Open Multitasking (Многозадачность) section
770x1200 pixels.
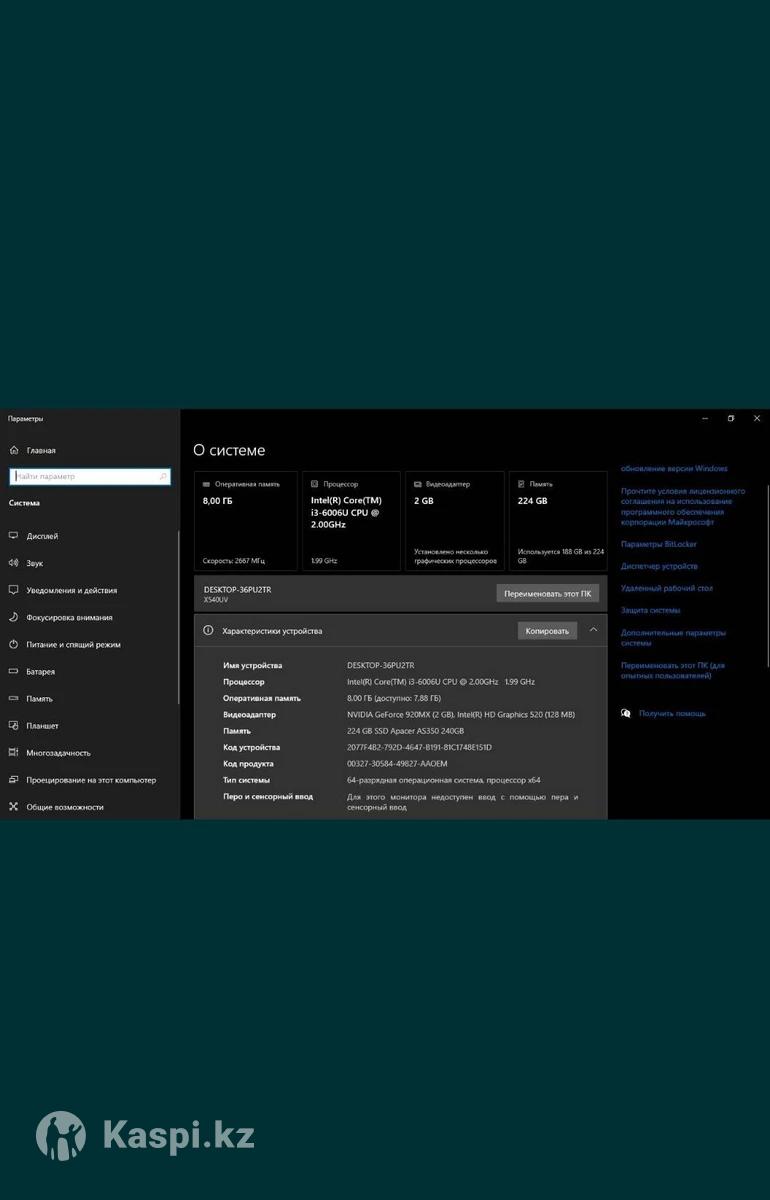click(x=58, y=752)
